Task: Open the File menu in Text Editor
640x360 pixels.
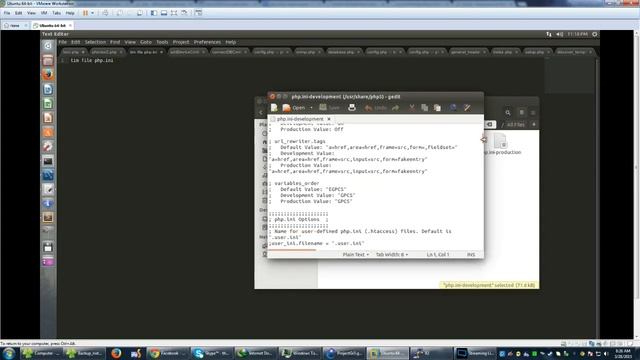Action: pyautogui.click(x=62, y=42)
